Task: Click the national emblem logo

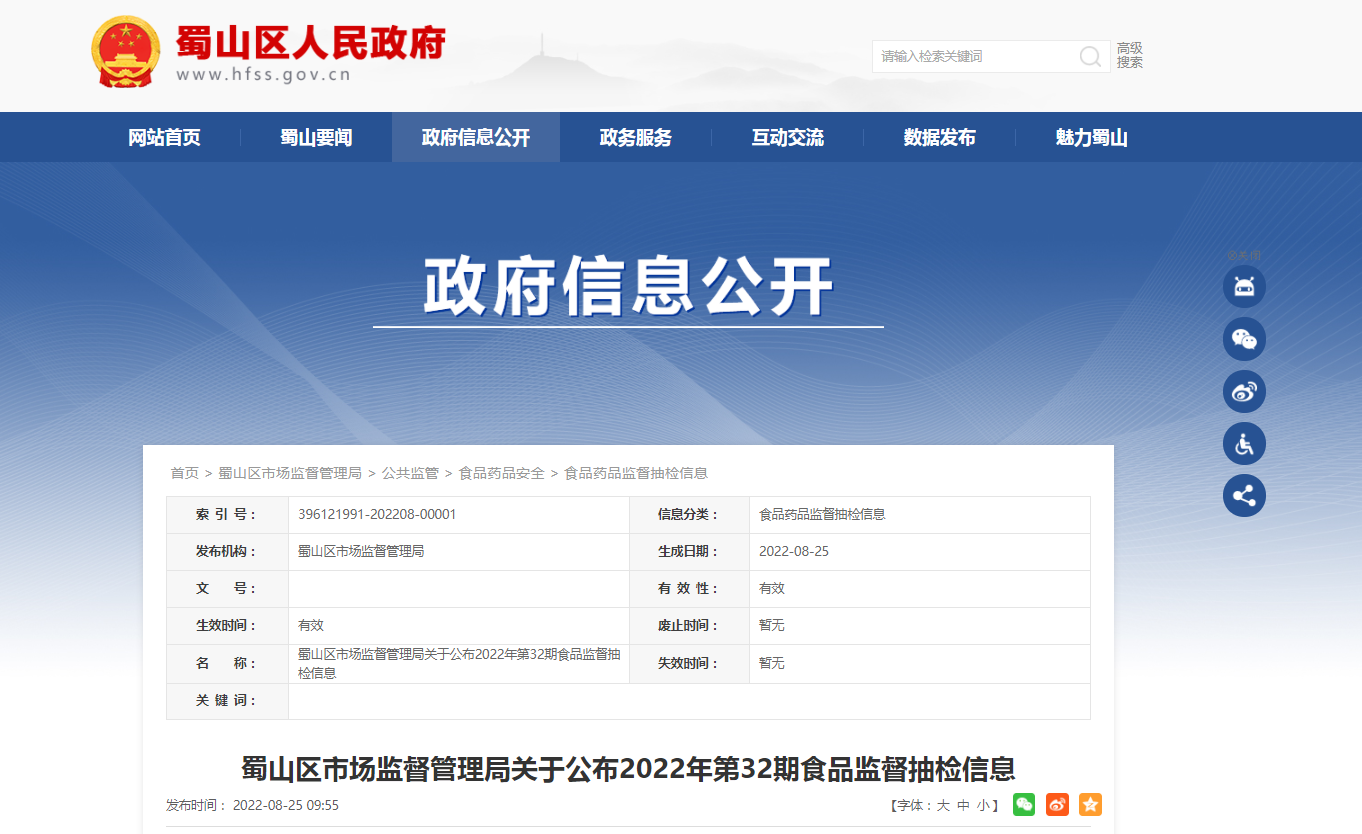Action: tap(125, 52)
